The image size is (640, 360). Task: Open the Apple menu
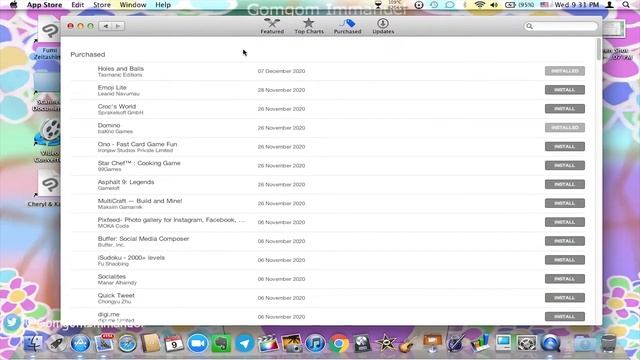pyautogui.click(x=13, y=5)
